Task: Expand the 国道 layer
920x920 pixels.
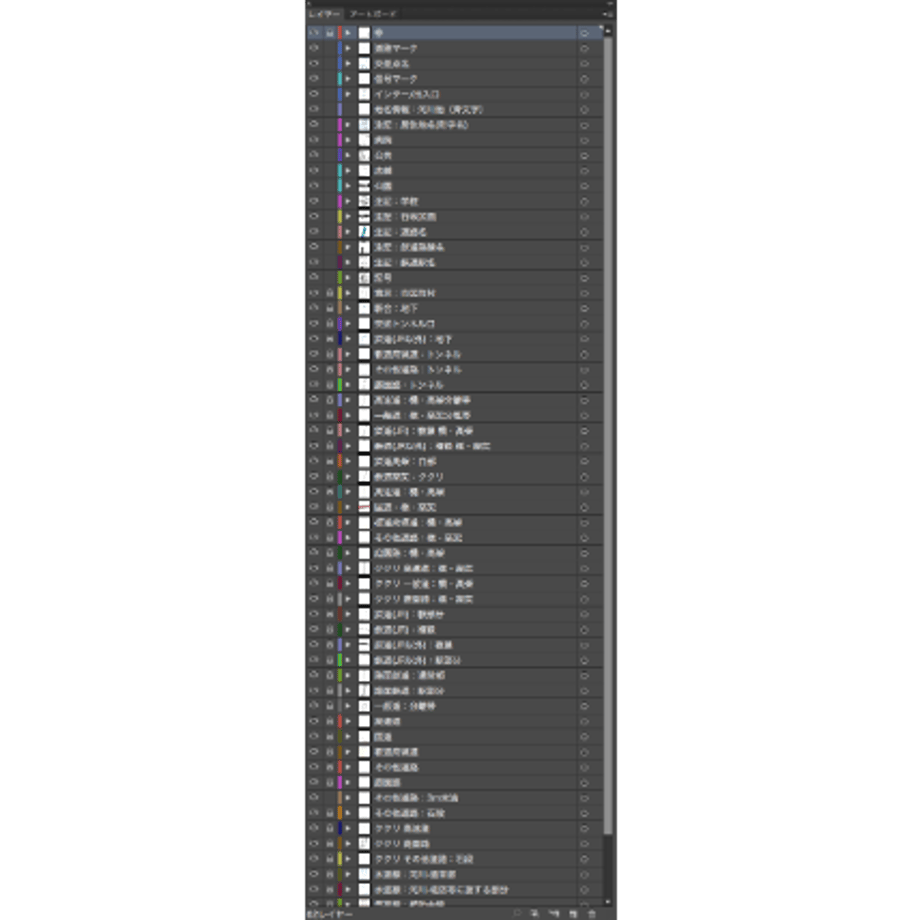Action: click(x=349, y=737)
